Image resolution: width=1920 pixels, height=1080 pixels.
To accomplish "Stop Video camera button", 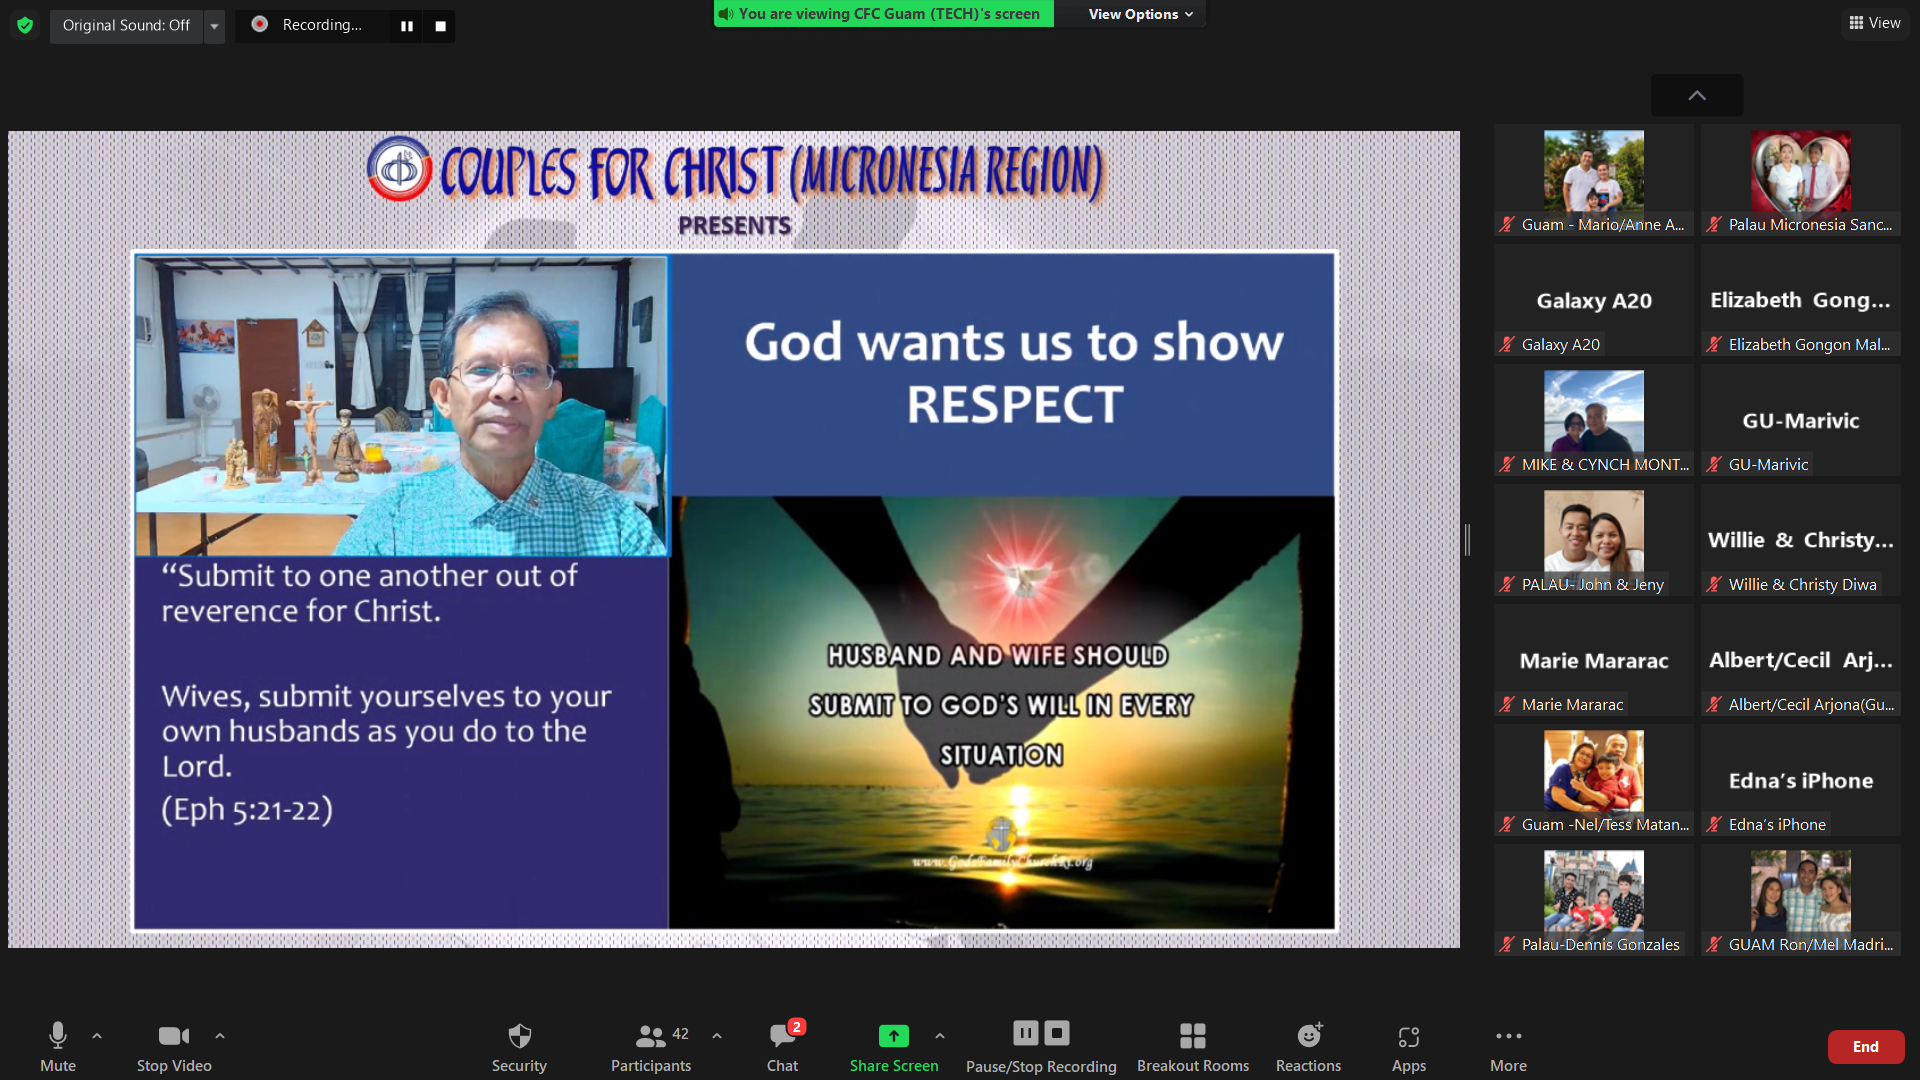I will [174, 1046].
